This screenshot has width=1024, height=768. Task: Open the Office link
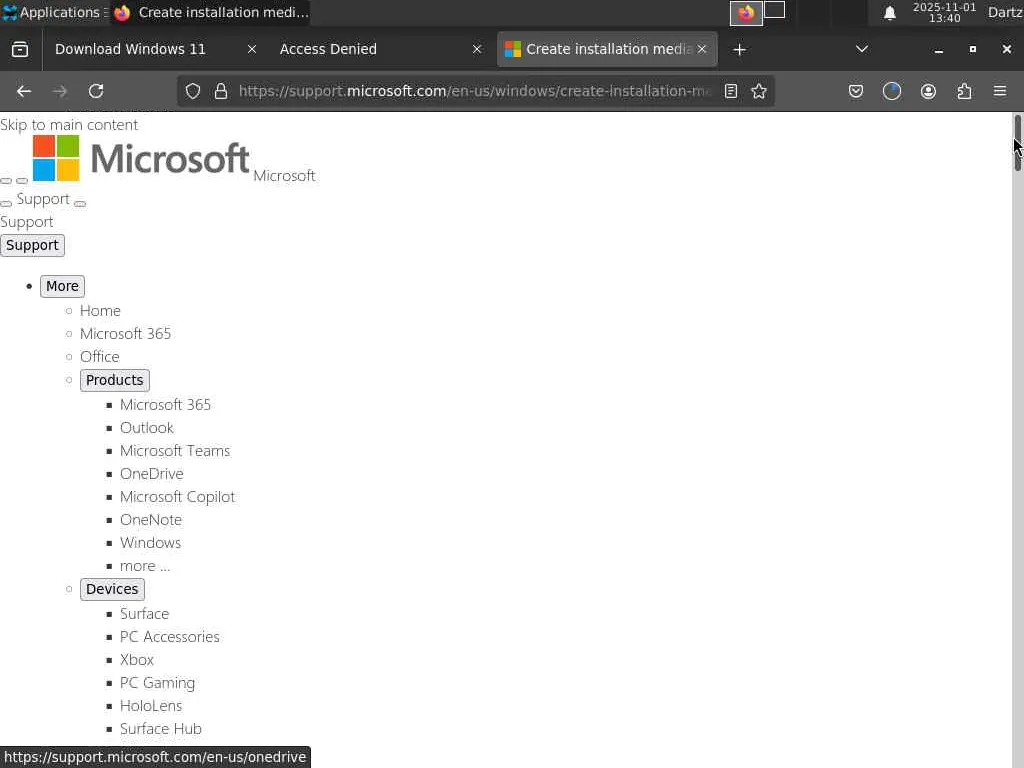pos(99,357)
